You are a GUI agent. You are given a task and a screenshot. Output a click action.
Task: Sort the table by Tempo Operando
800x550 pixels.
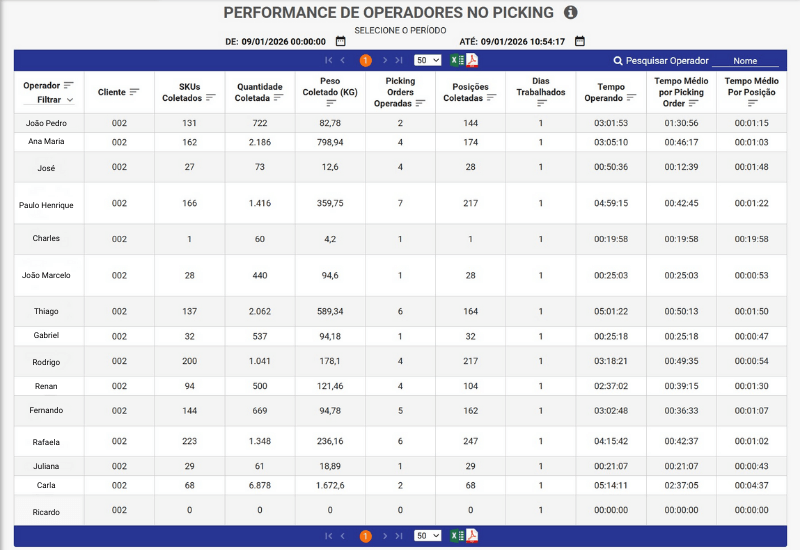pos(611,103)
